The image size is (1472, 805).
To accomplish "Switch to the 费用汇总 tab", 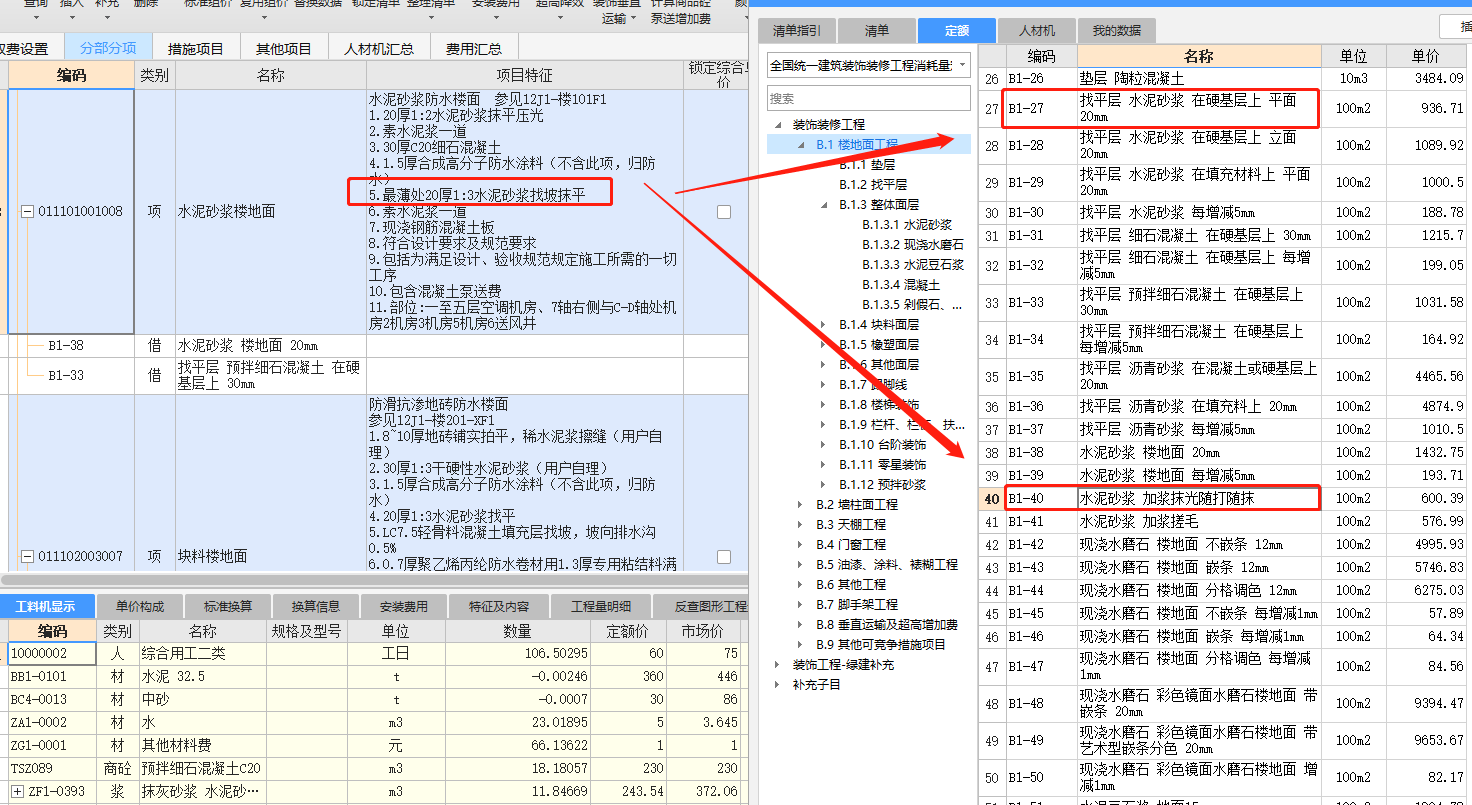I will 474,48.
